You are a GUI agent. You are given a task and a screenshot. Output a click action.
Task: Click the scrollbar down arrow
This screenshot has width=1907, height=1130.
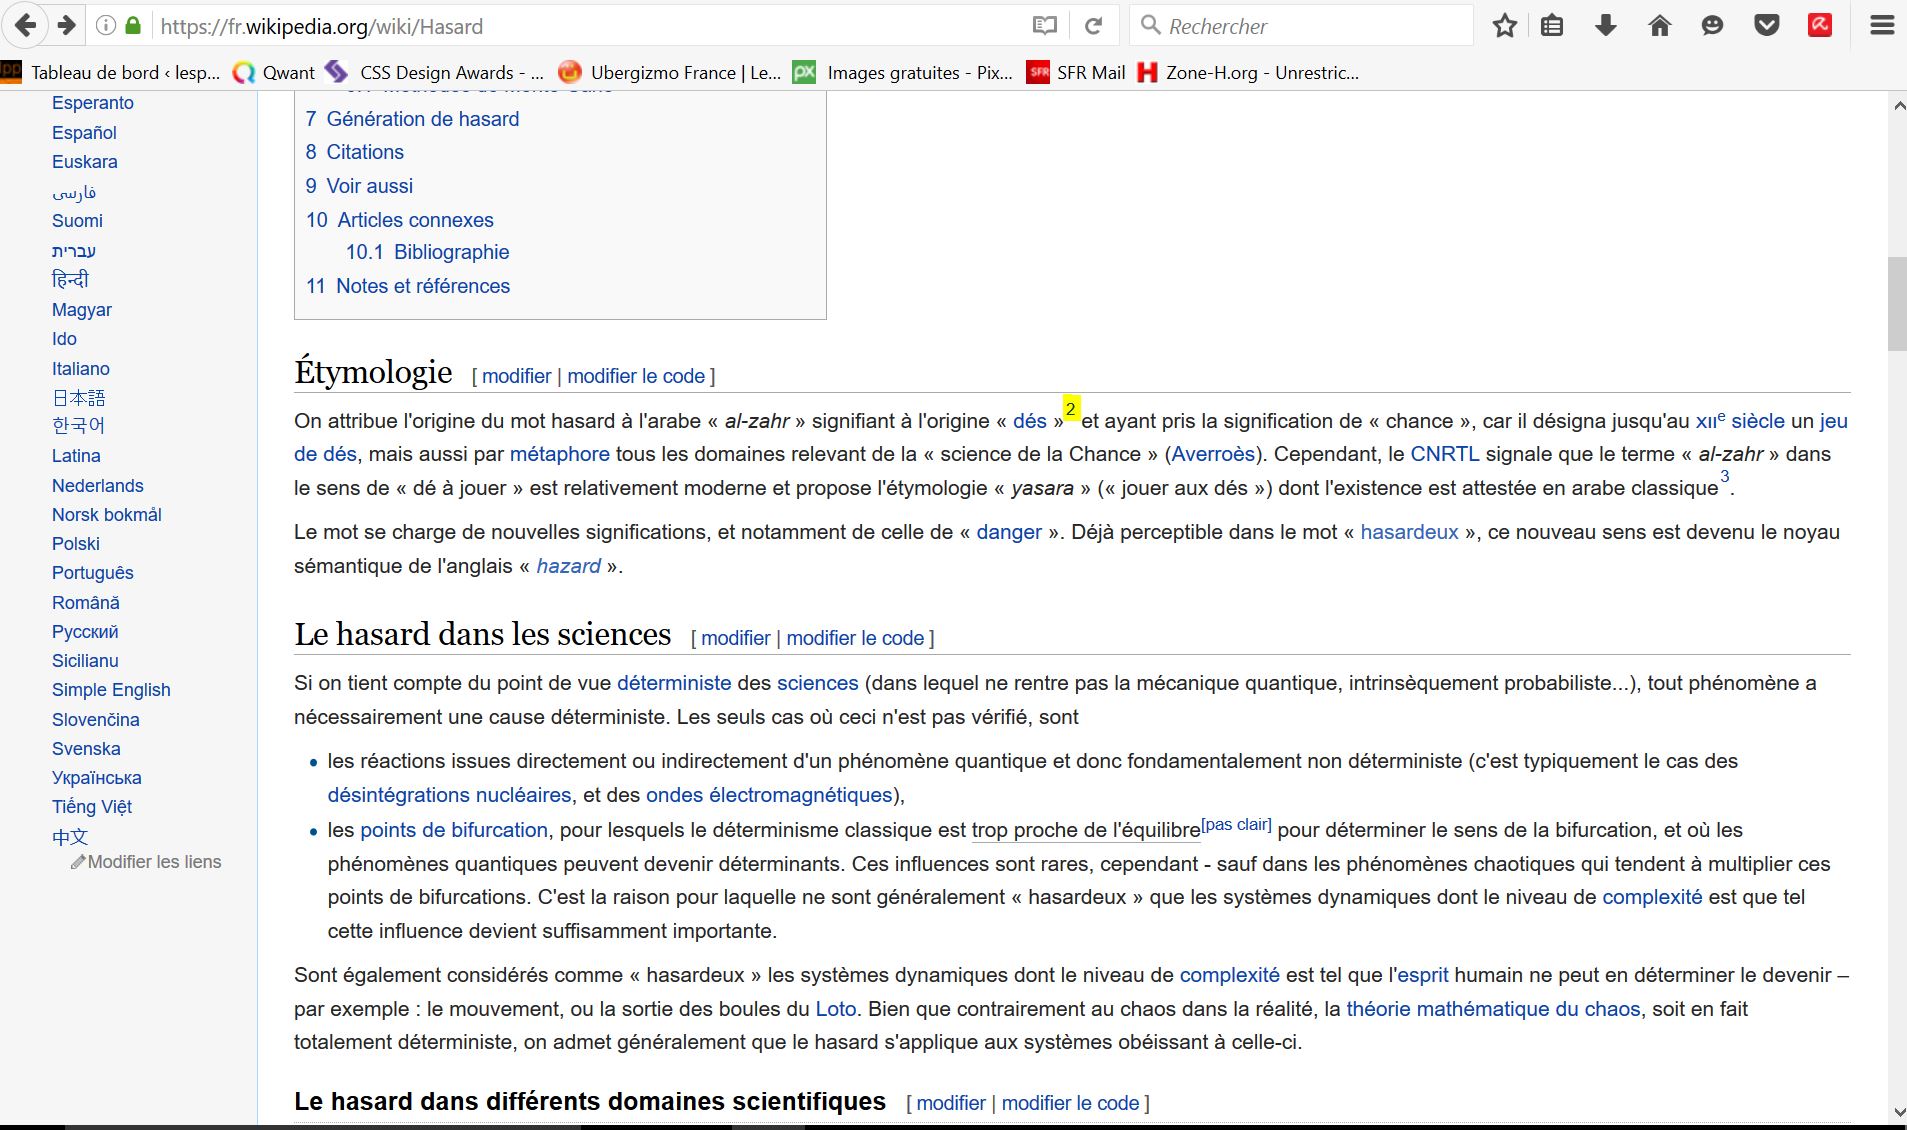coord(1897,1112)
